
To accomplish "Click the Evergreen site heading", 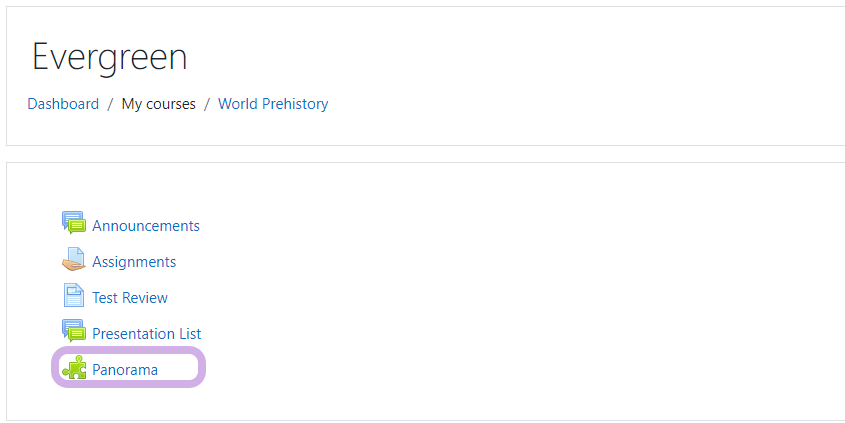I will tap(109, 57).
